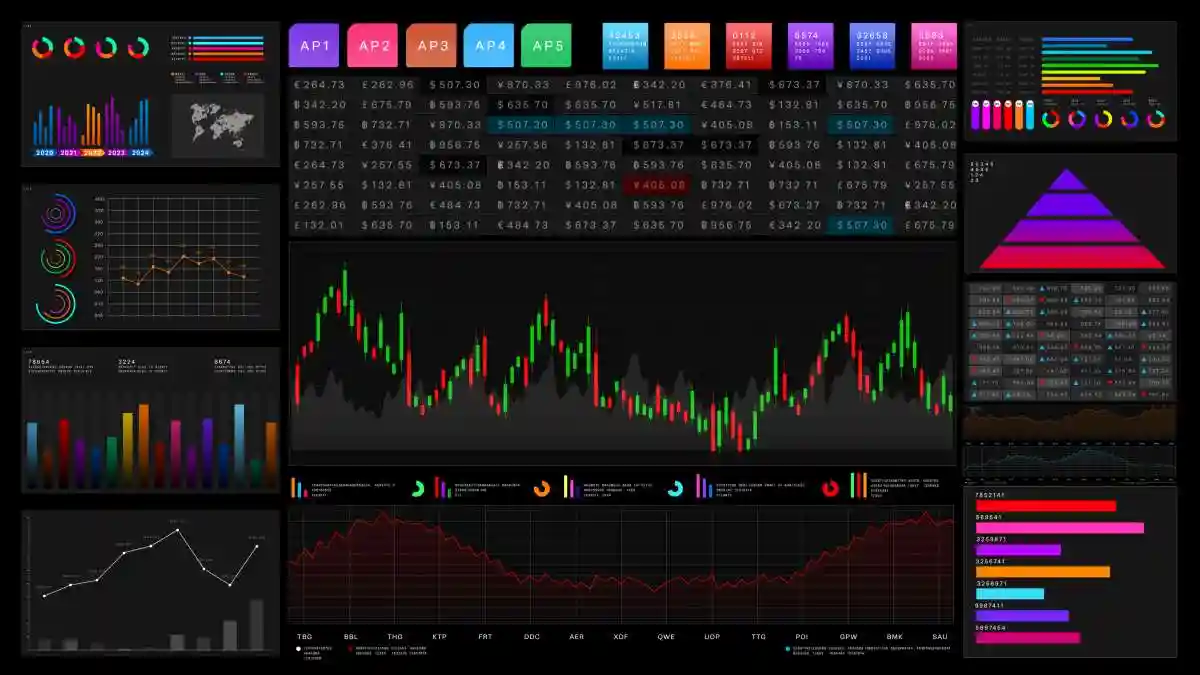Open the purple 6574 stat card
This screenshot has width=1200, height=675.
(811, 46)
